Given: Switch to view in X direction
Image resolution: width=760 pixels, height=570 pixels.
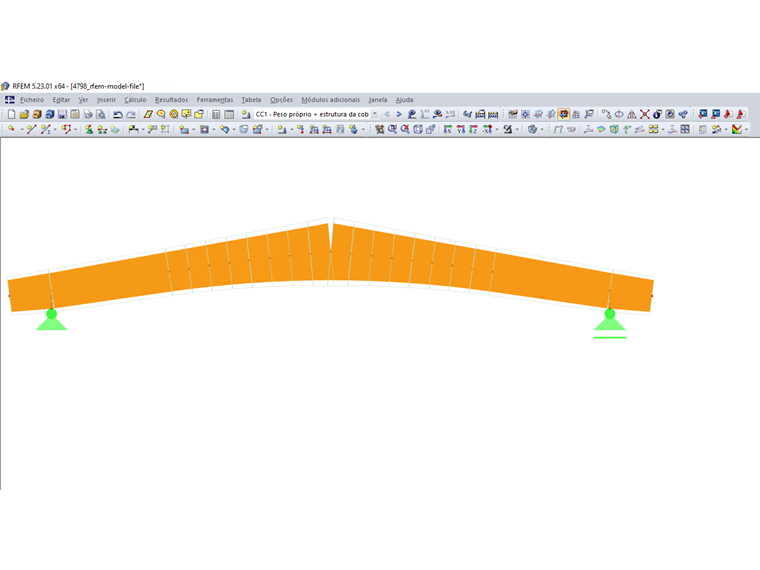Looking at the screenshot, I should click(448, 129).
